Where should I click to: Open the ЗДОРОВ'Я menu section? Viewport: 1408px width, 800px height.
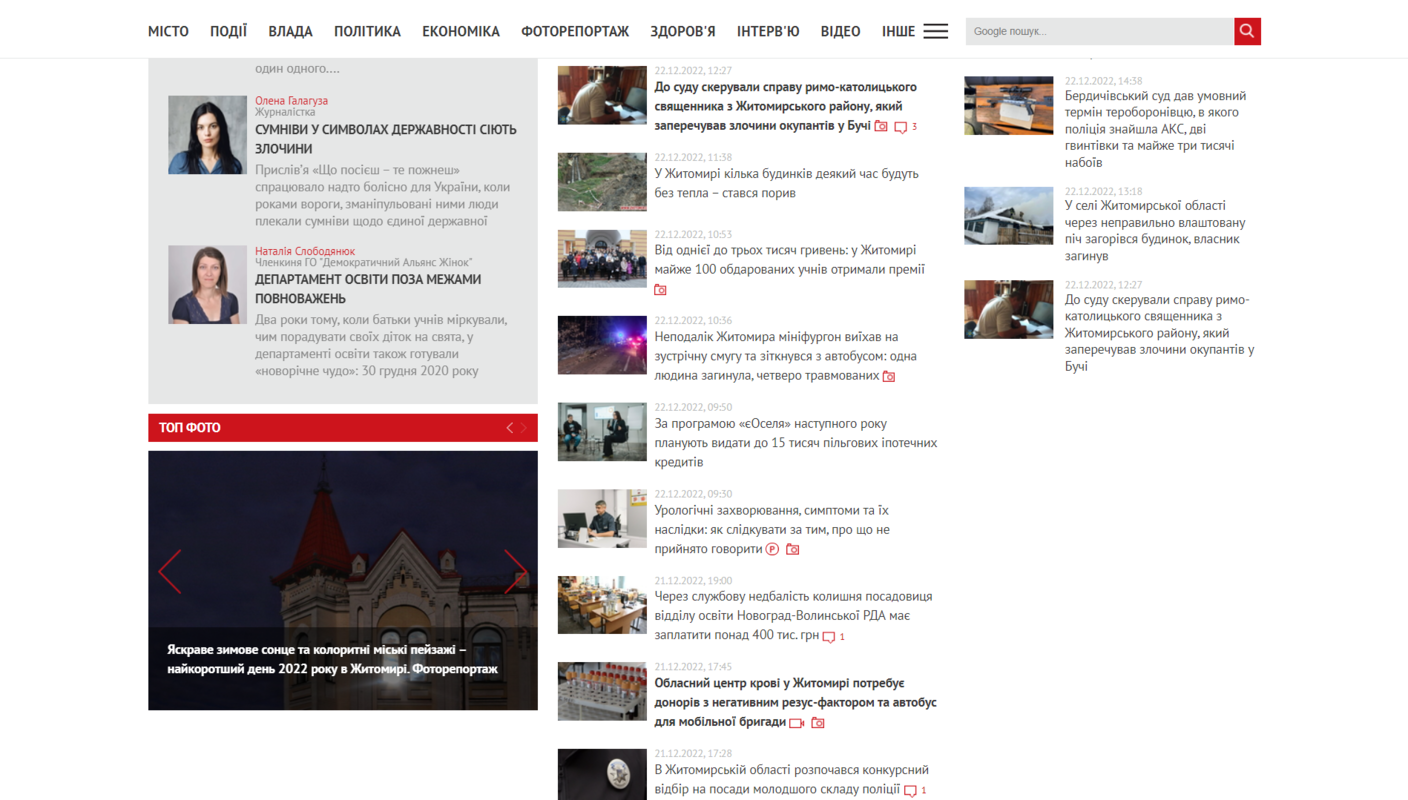click(x=683, y=31)
